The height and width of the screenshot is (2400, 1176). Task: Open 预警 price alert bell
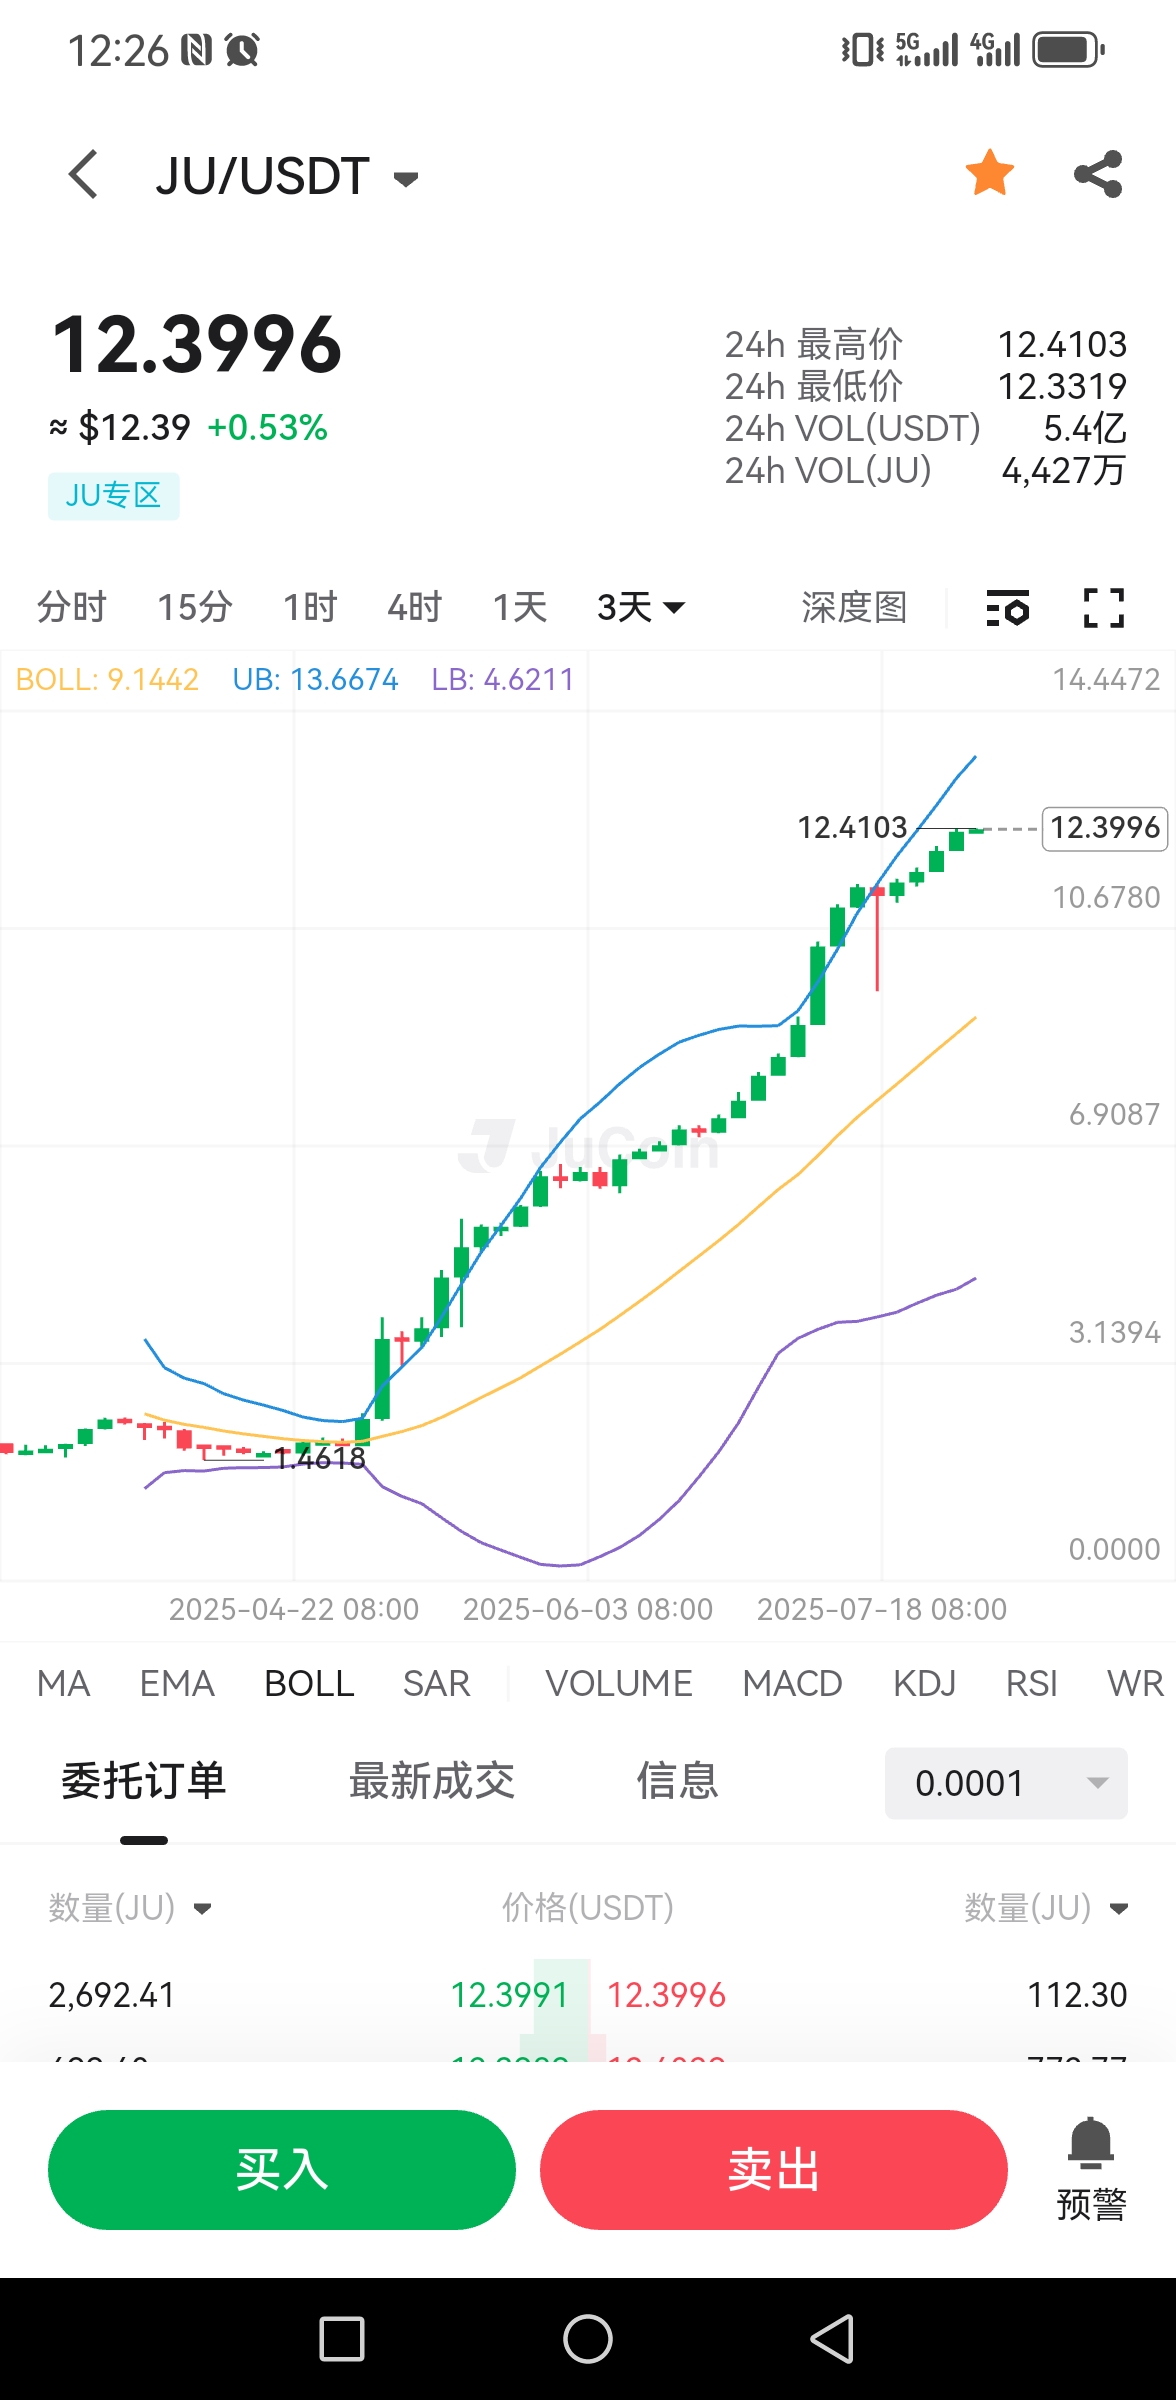[x=1091, y=2169]
